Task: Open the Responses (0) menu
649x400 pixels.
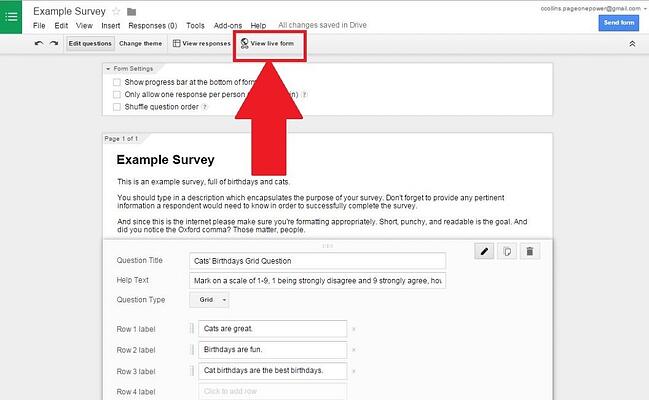Action: tap(153, 26)
